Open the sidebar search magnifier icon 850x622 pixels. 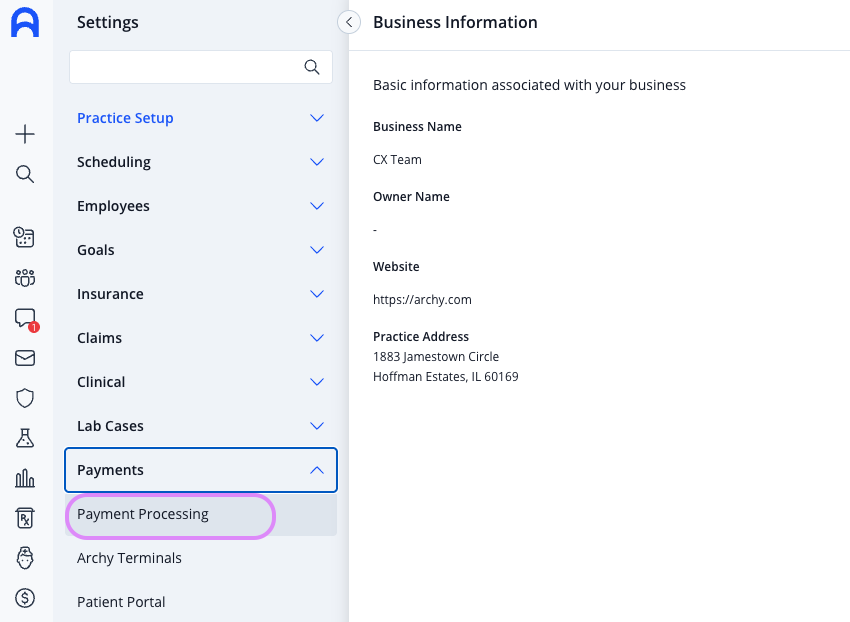click(25, 174)
